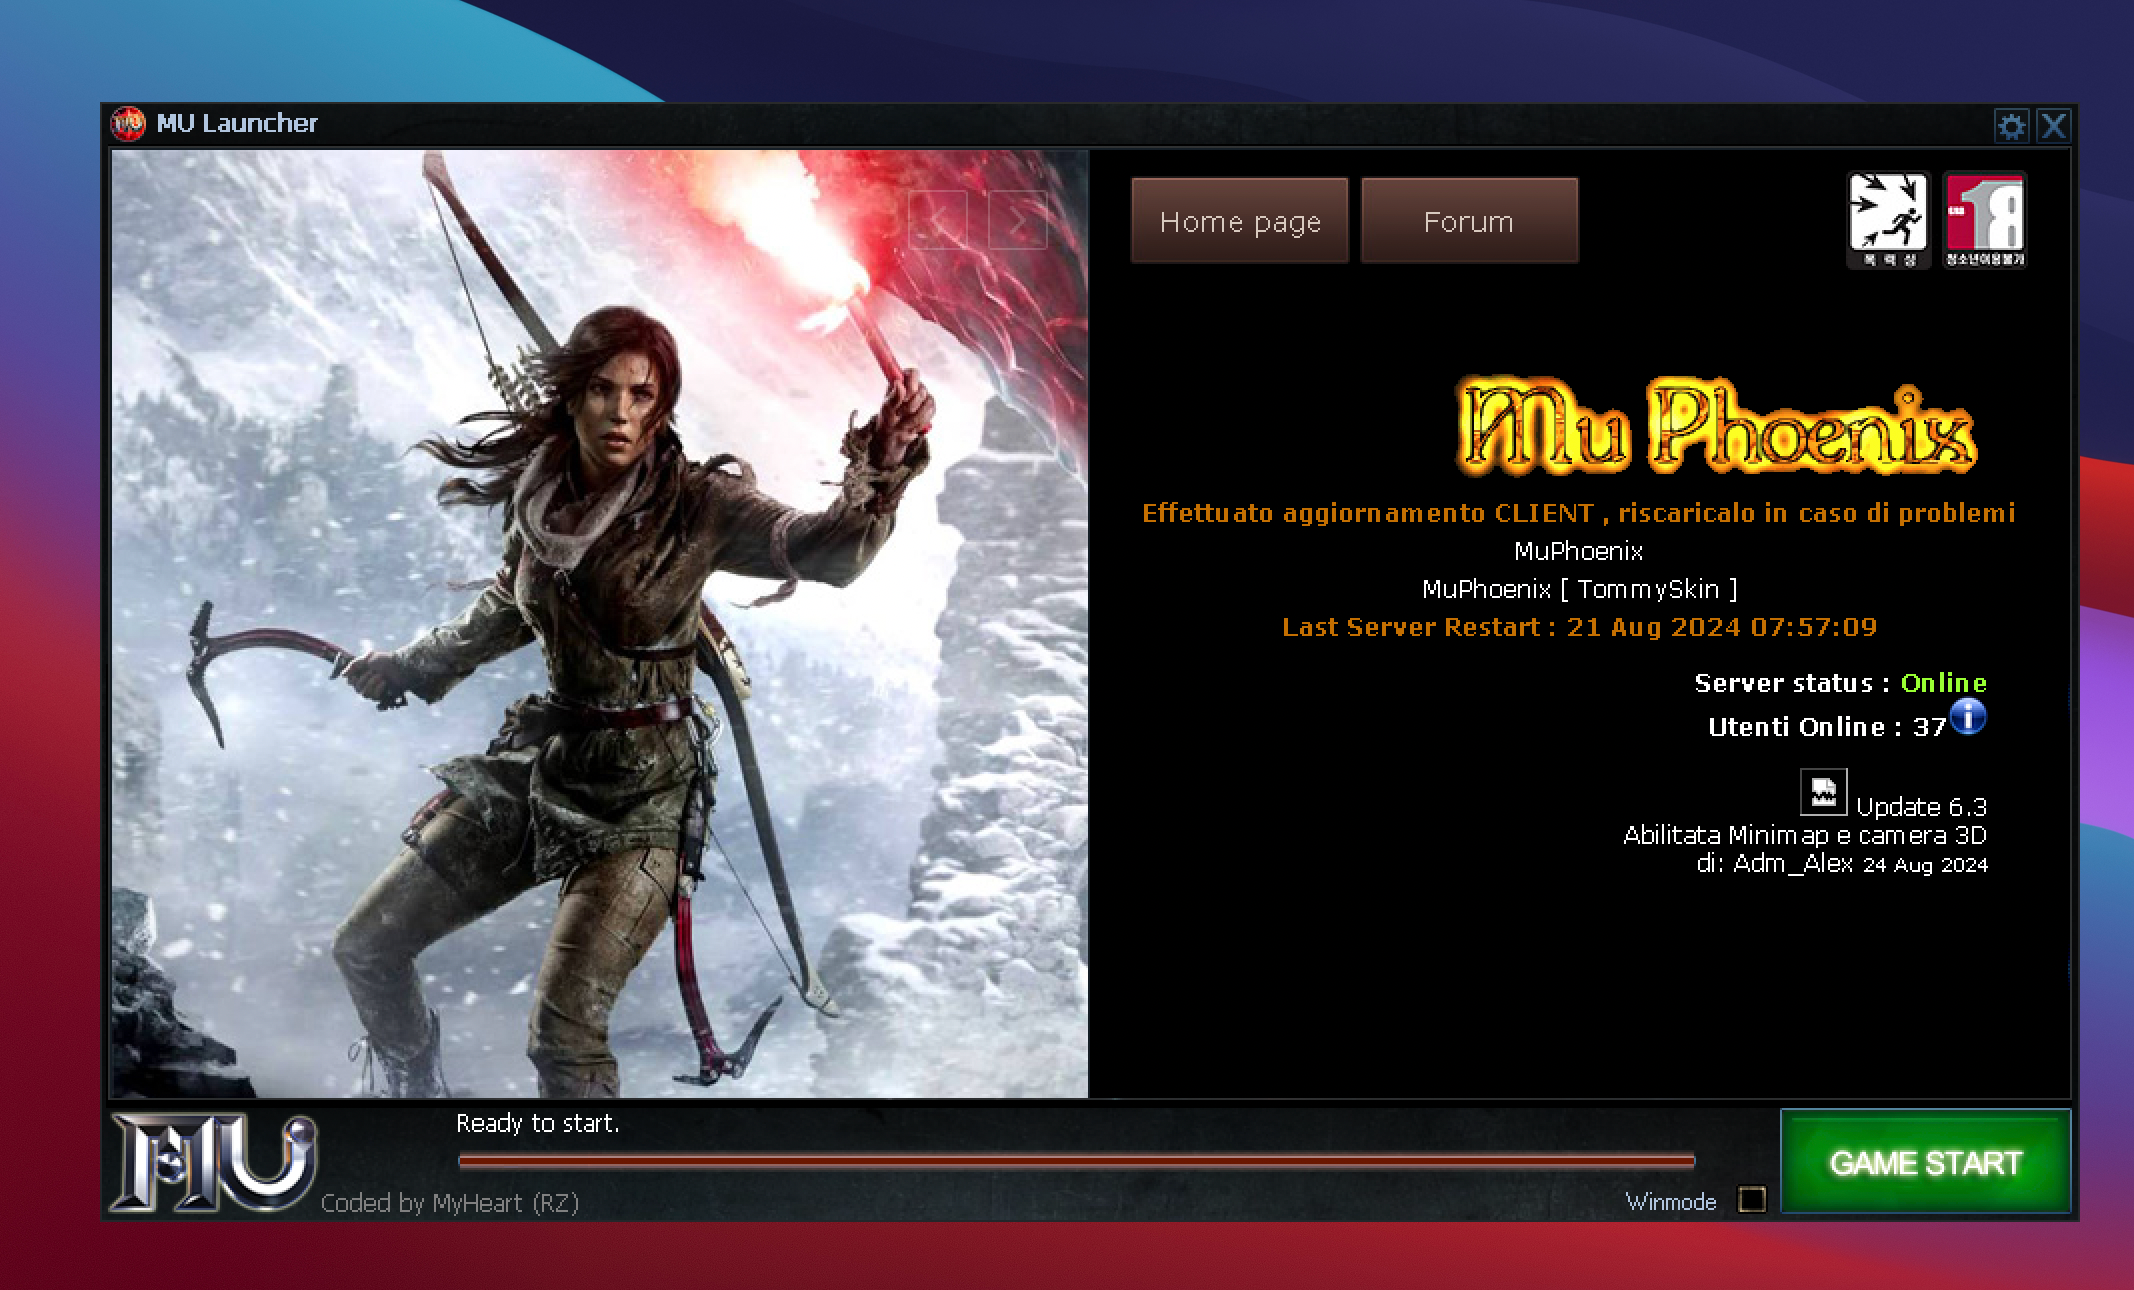The width and height of the screenshot is (2134, 1290).
Task: Click 'MuPhoenix [ TommySkin ]' text
Action: [1579, 589]
